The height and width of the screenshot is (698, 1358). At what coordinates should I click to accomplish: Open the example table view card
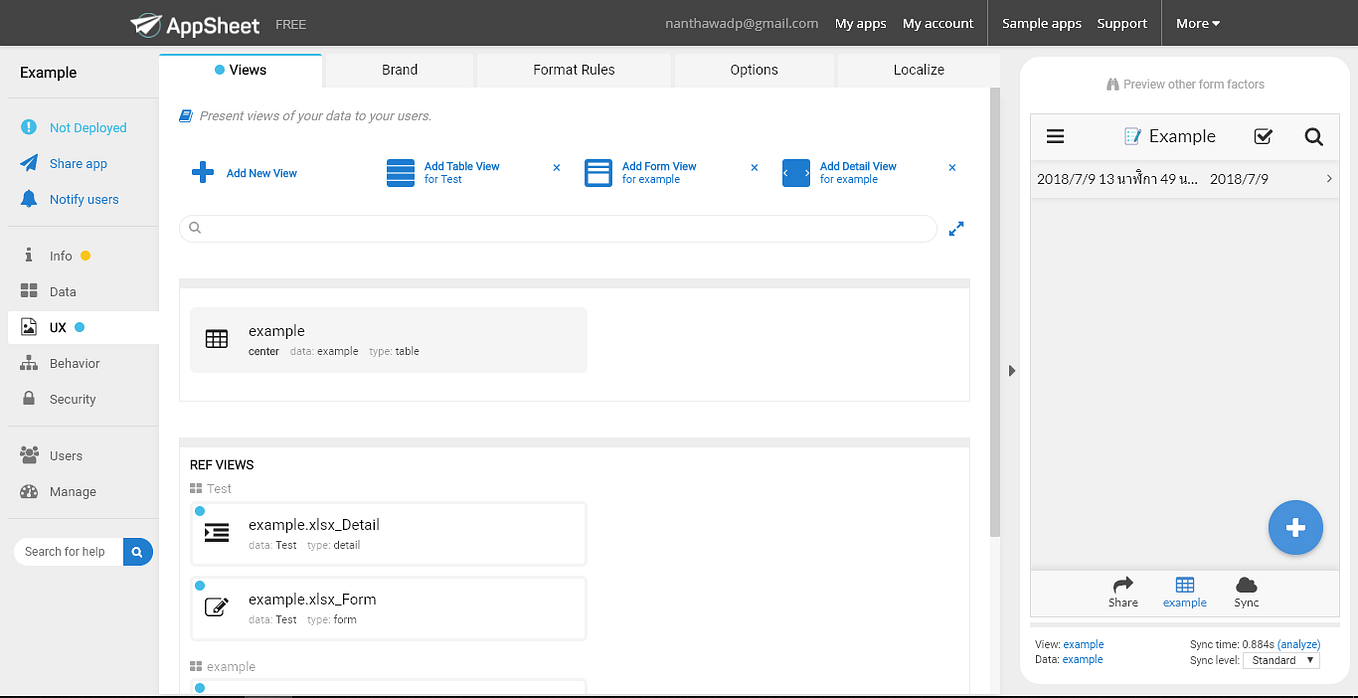pos(388,340)
